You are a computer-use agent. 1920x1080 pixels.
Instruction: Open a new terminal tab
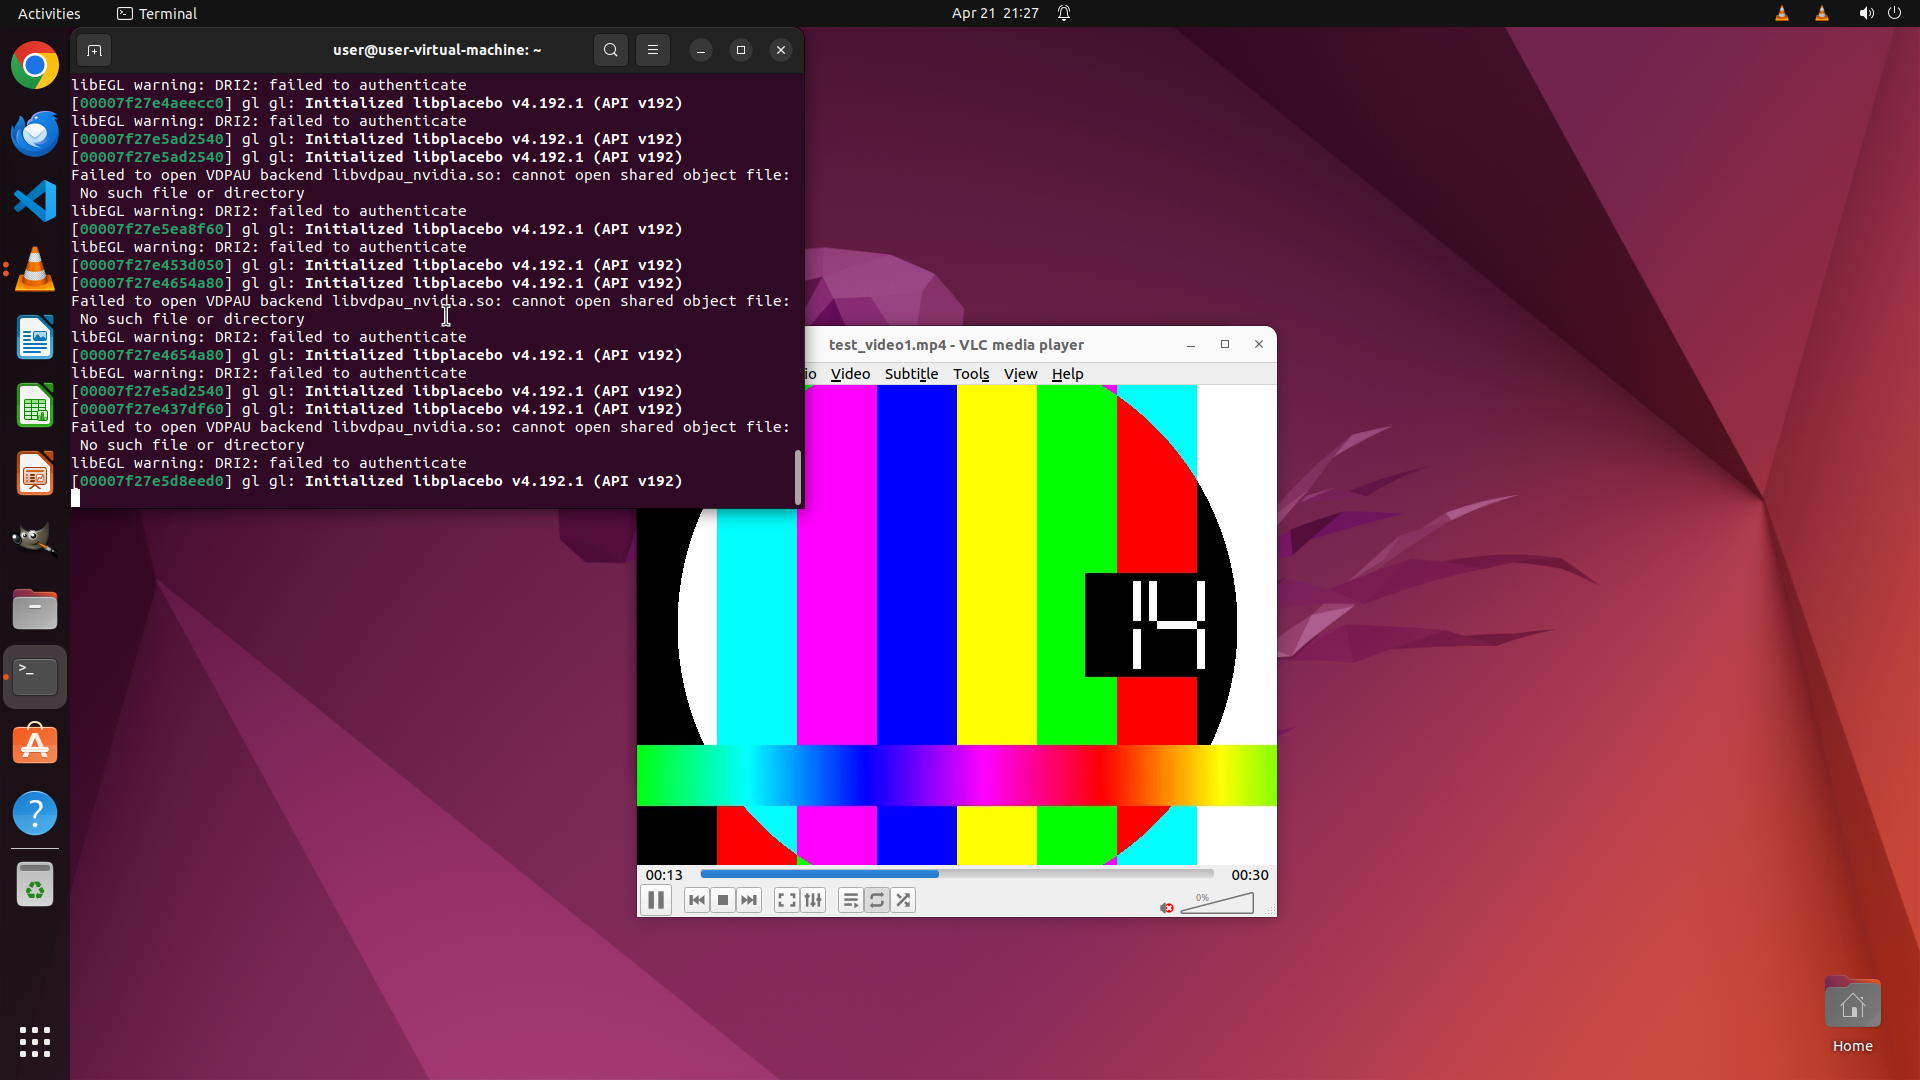tap(94, 50)
